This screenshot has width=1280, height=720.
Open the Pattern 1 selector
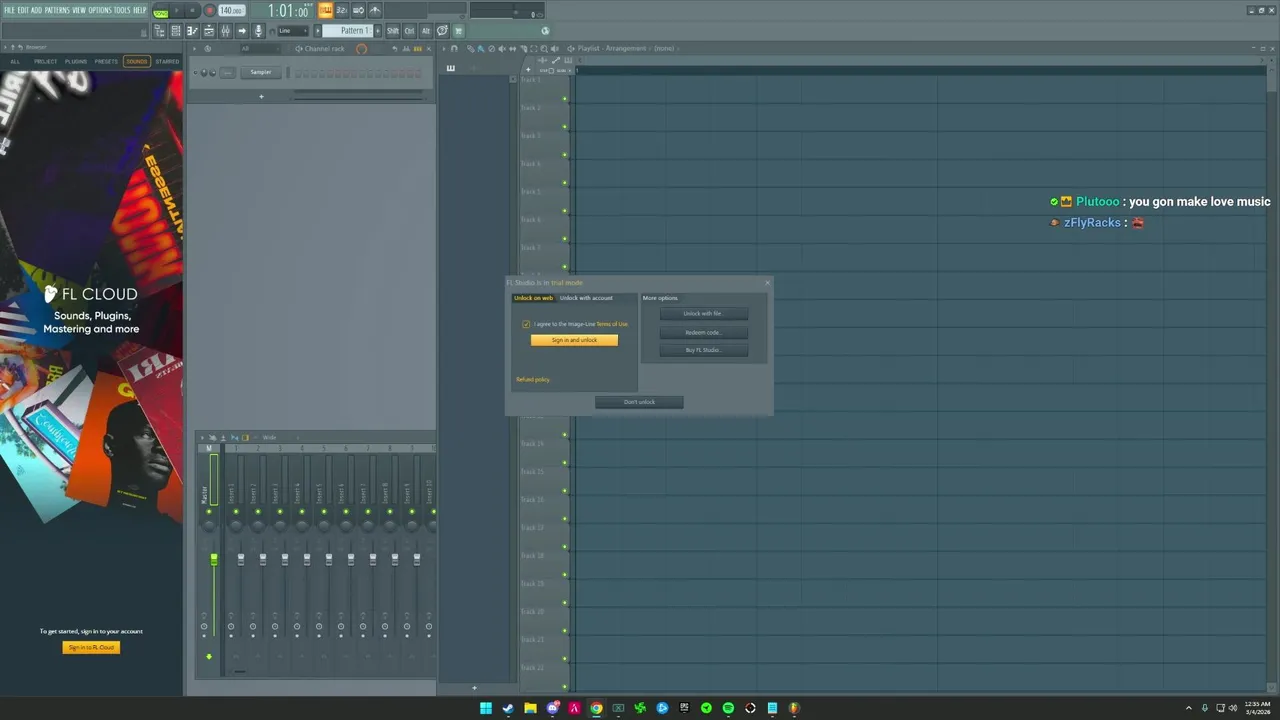pos(347,31)
